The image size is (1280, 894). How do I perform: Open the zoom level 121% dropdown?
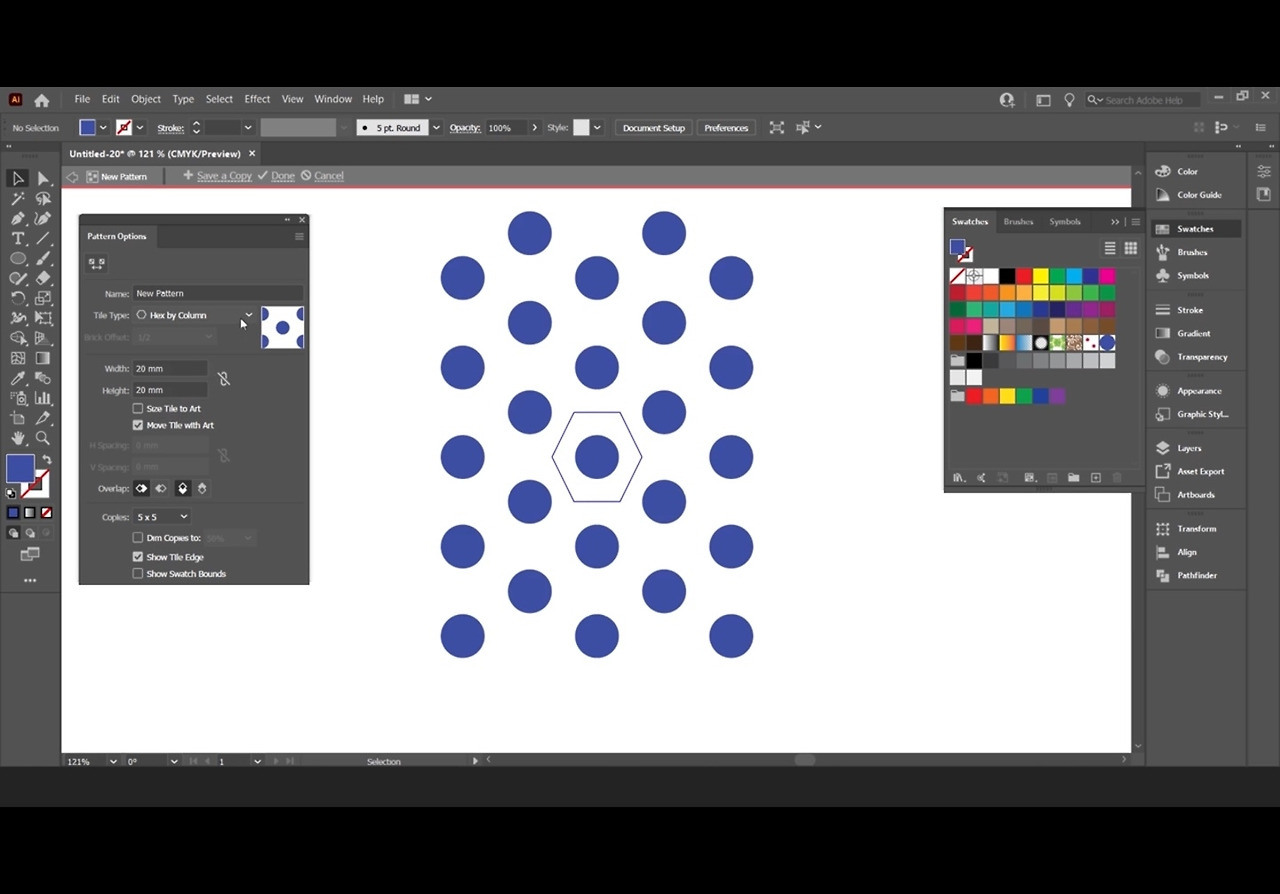coord(113,762)
